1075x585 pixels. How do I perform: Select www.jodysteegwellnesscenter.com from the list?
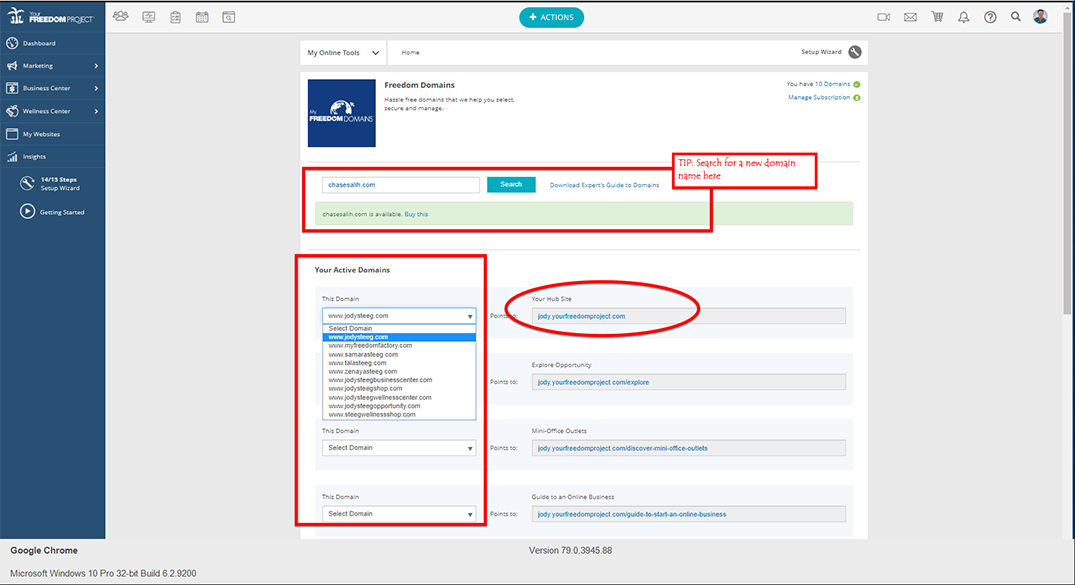(399, 397)
